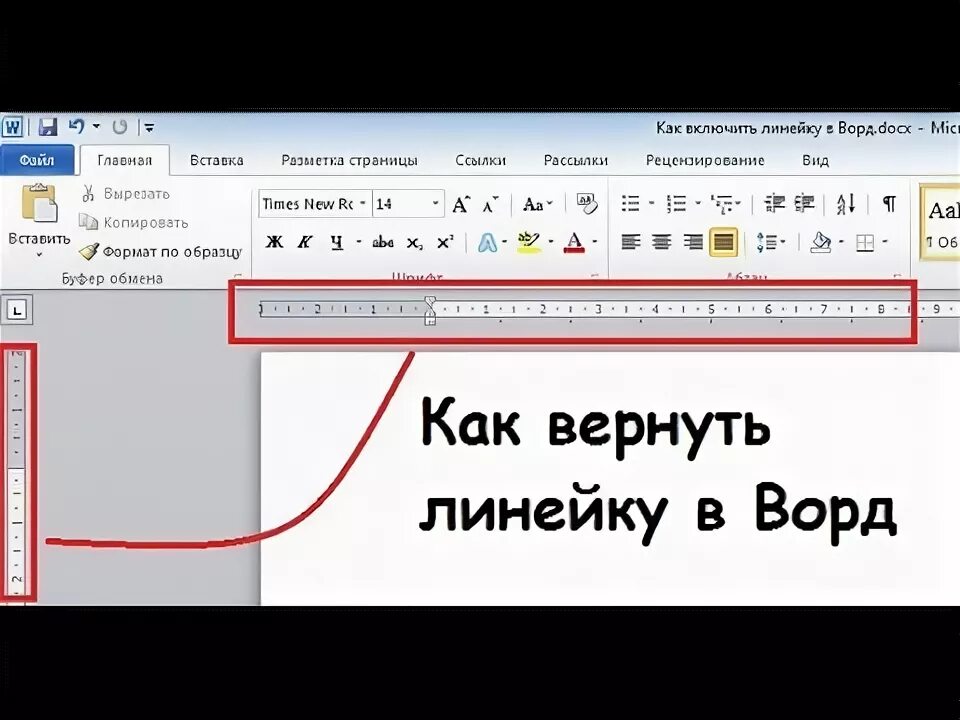
Task: Click the bulleted list icon
Action: point(631,203)
